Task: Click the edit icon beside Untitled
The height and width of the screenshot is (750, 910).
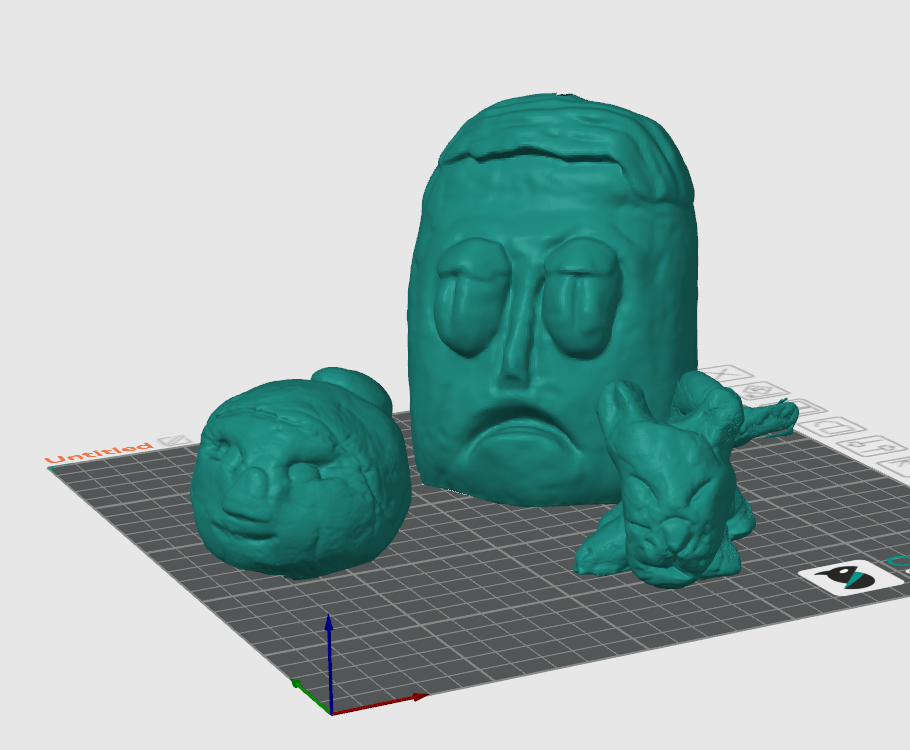Action: 174,441
